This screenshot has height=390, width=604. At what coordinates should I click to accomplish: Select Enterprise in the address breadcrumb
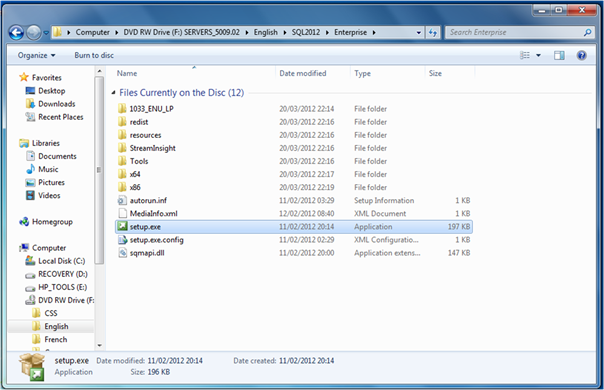click(351, 32)
